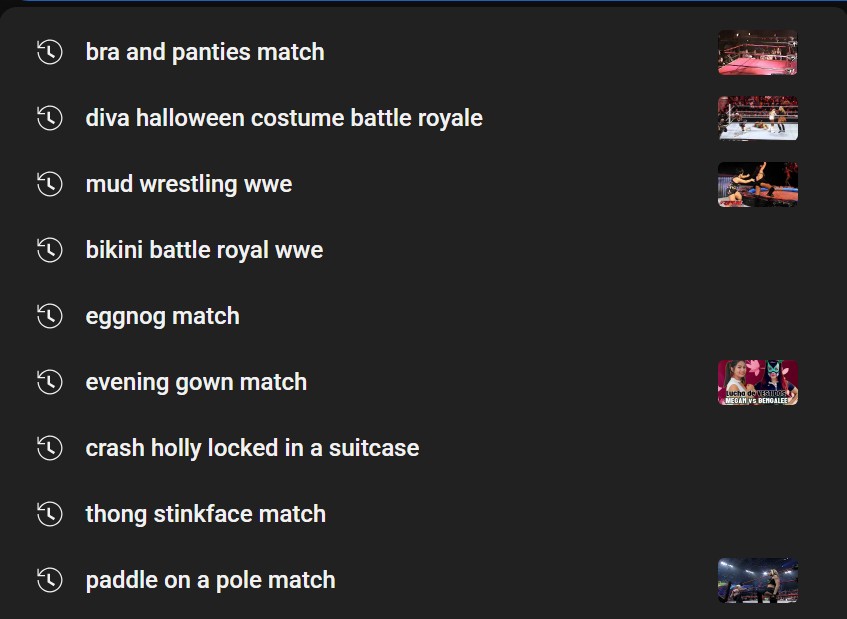Open thumbnail for 'bra and panties match'
The width and height of the screenshot is (847, 619).
pyautogui.click(x=757, y=52)
